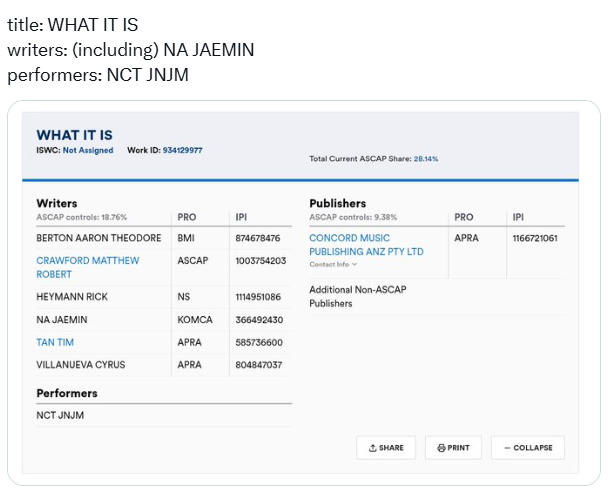Click the APRA PRO cell for TAN TIM
The height and width of the screenshot is (503, 609).
tap(189, 342)
